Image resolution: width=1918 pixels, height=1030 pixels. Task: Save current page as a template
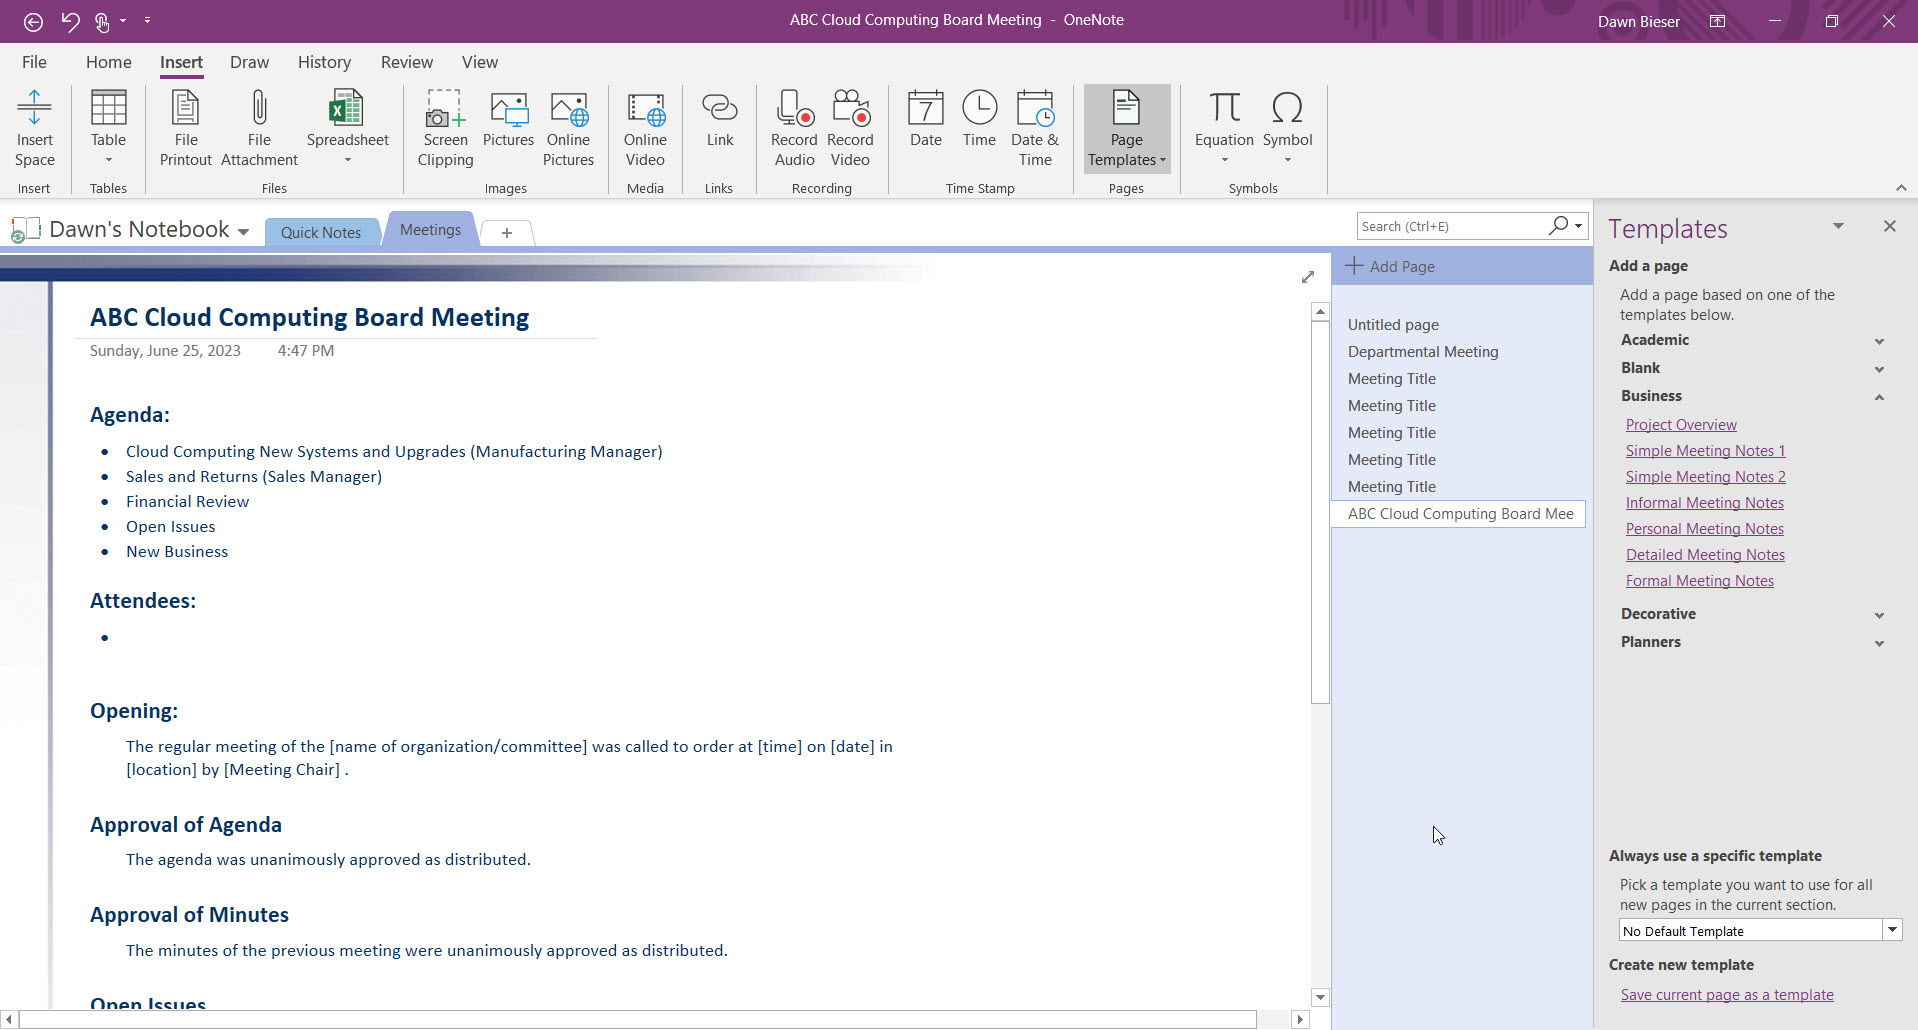pyautogui.click(x=1726, y=995)
